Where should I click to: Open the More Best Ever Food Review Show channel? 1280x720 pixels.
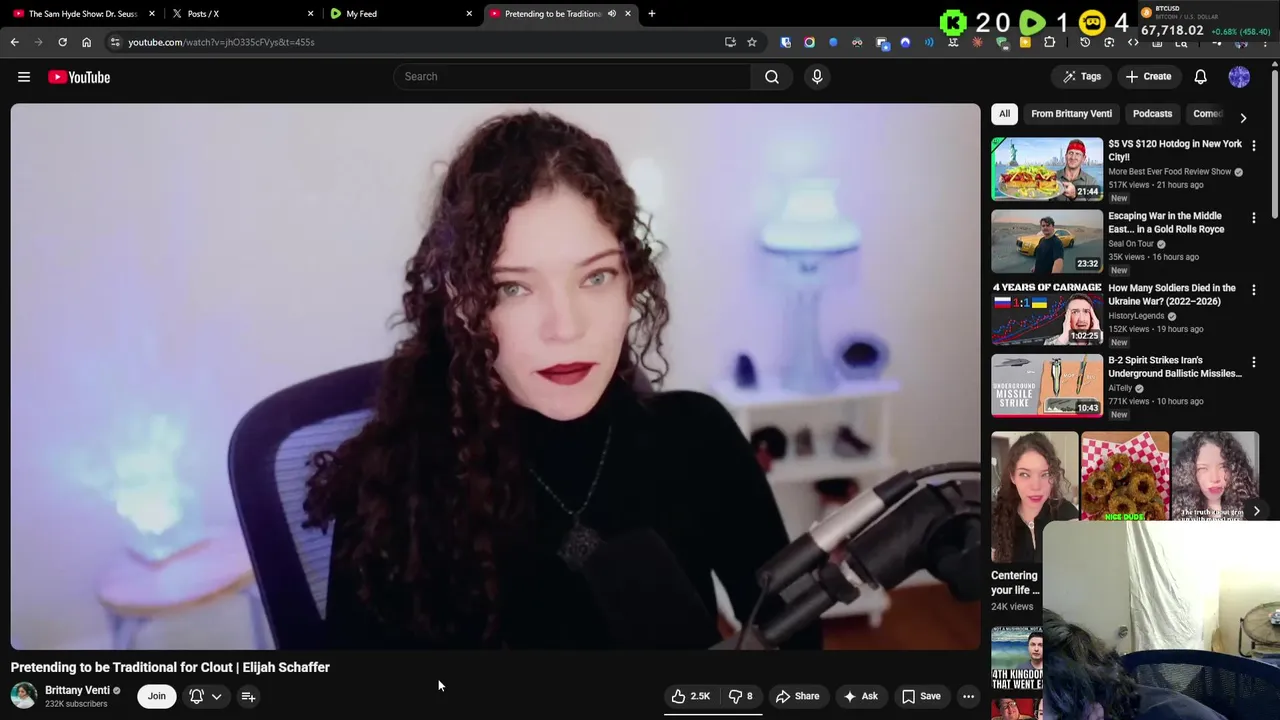click(1169, 172)
